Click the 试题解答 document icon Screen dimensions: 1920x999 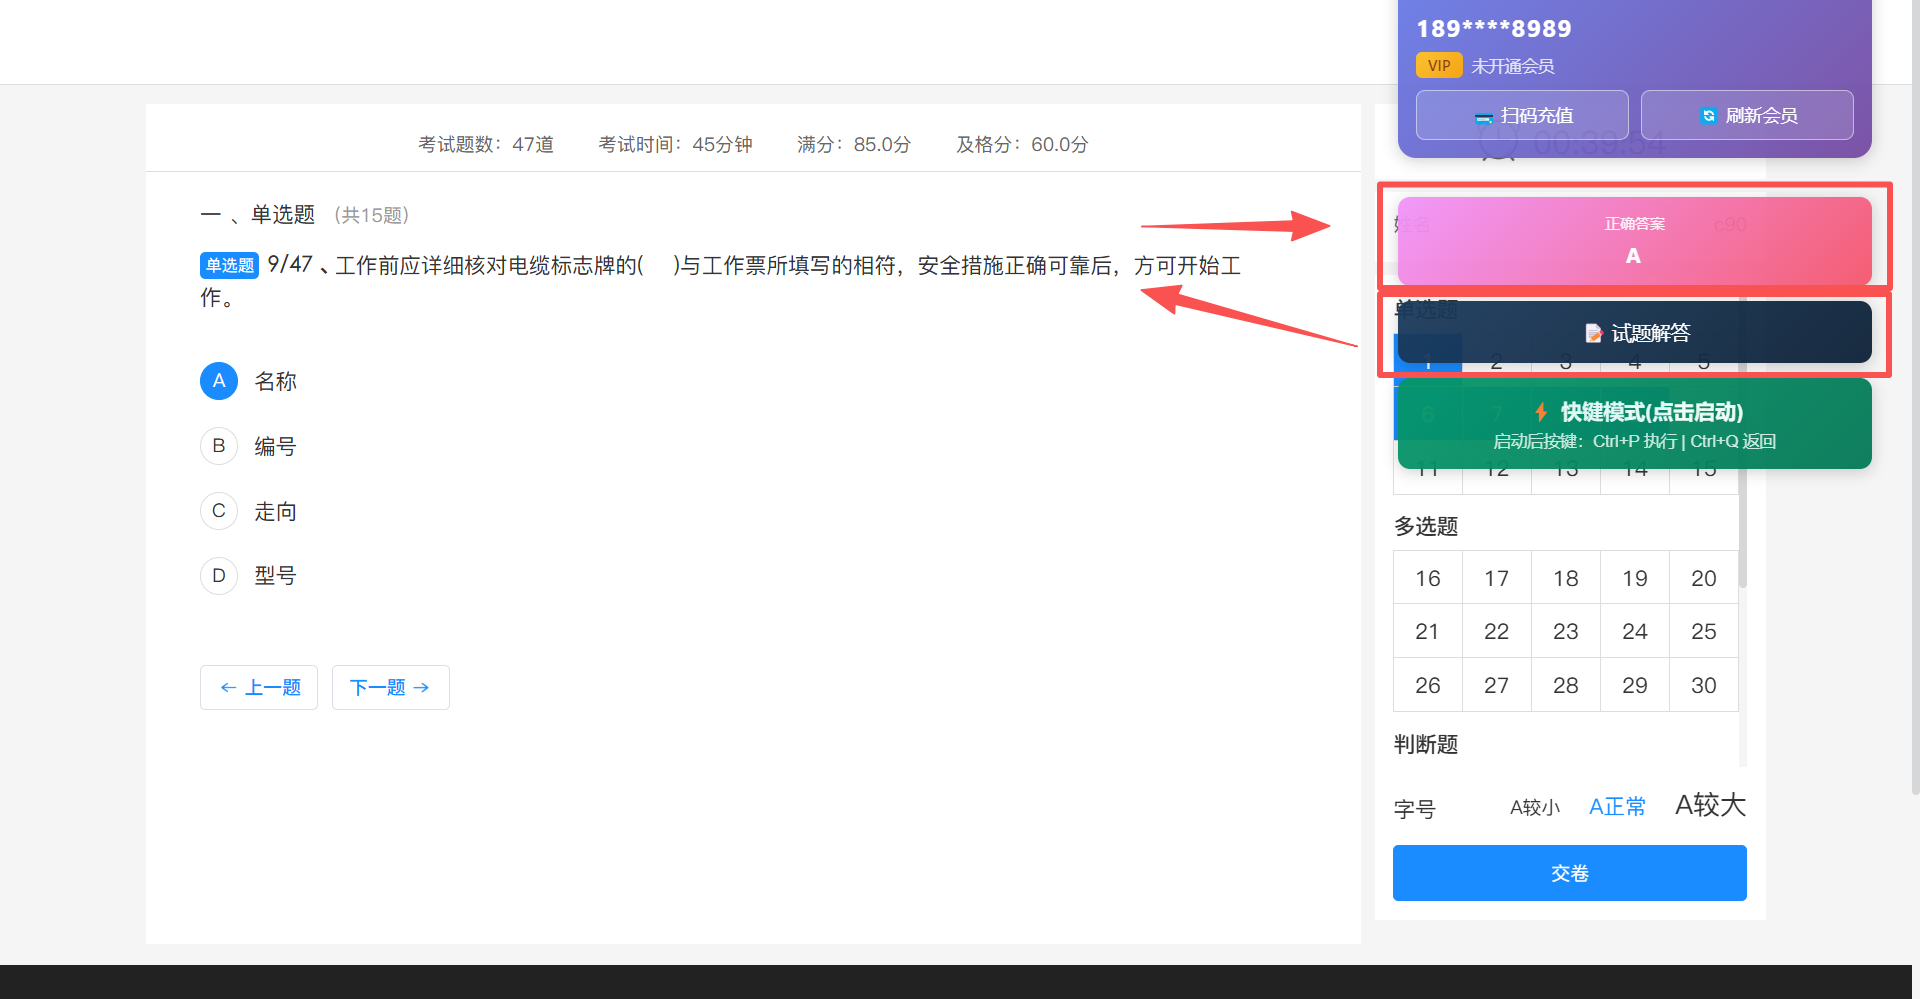(1594, 333)
